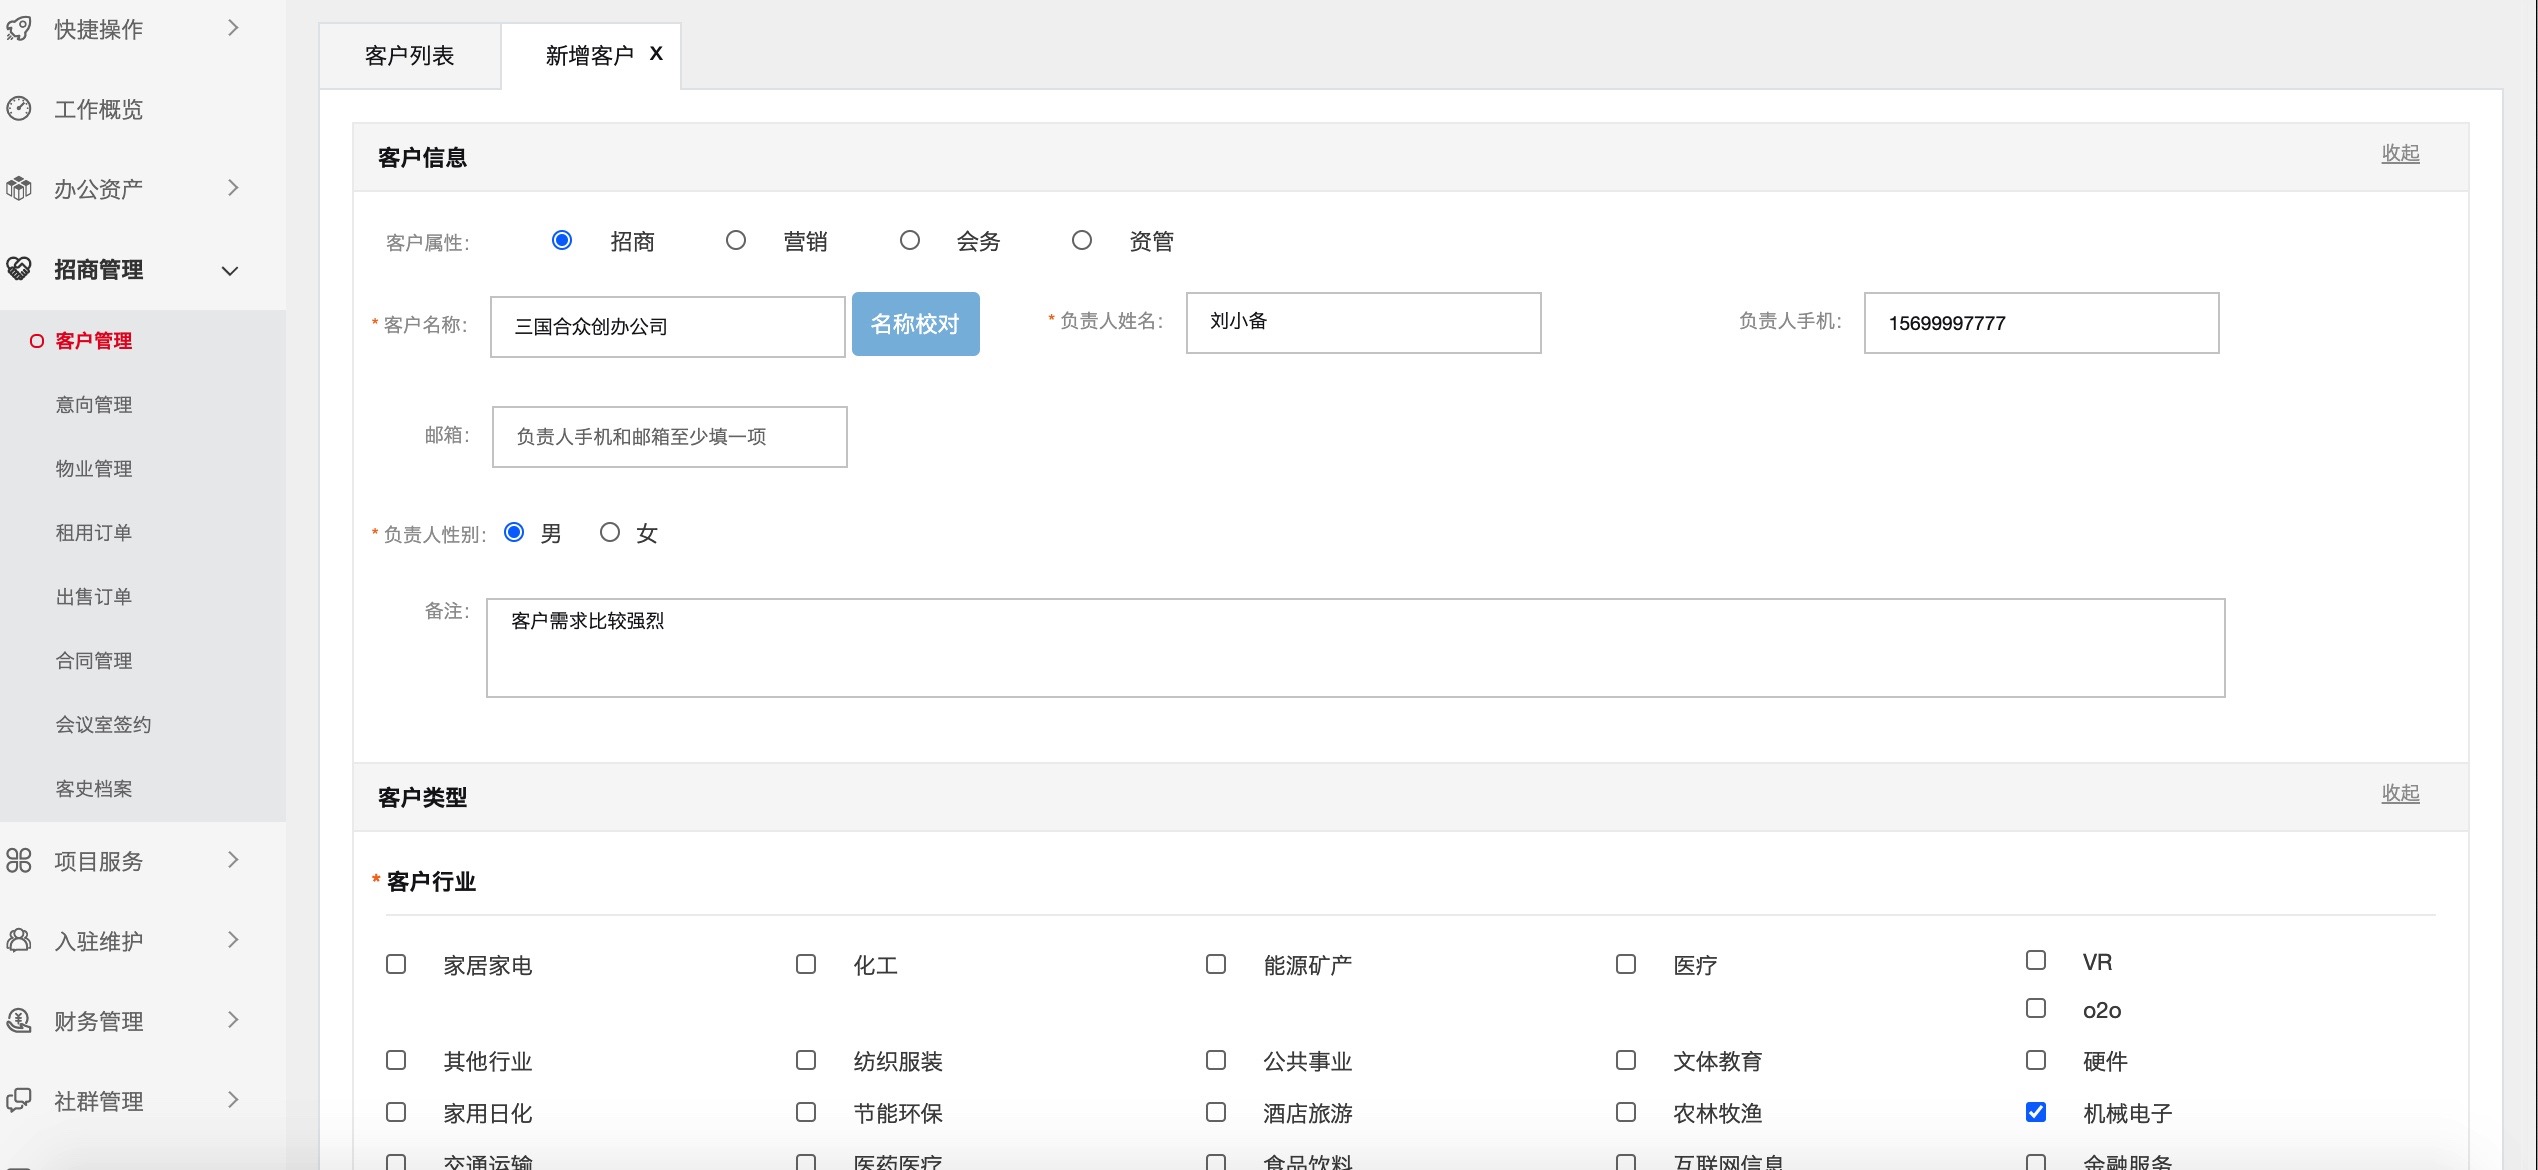The width and height of the screenshot is (2538, 1170).
Task: Click 收起 link in 客户信息 header
Action: (x=2400, y=153)
